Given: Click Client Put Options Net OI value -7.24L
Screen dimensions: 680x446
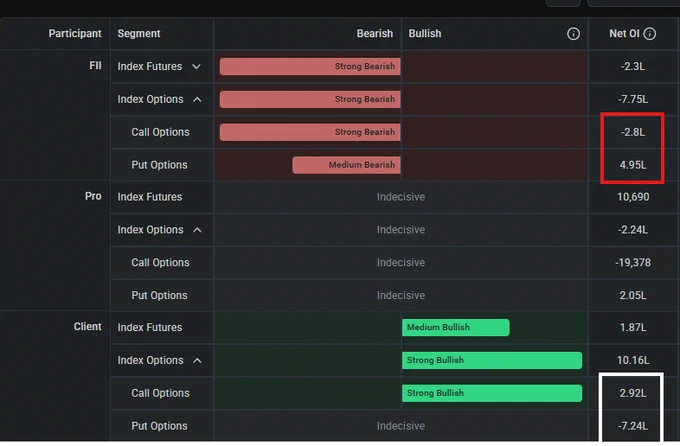Looking at the screenshot, I should click(x=633, y=426).
